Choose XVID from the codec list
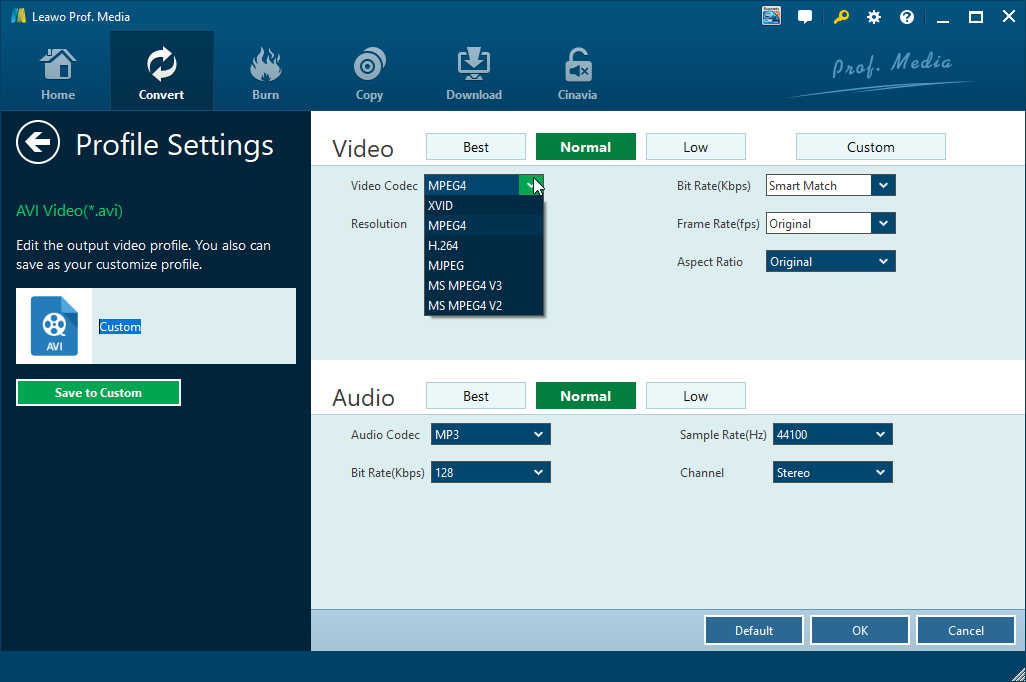Viewport: 1026px width, 682px height. tap(441, 206)
